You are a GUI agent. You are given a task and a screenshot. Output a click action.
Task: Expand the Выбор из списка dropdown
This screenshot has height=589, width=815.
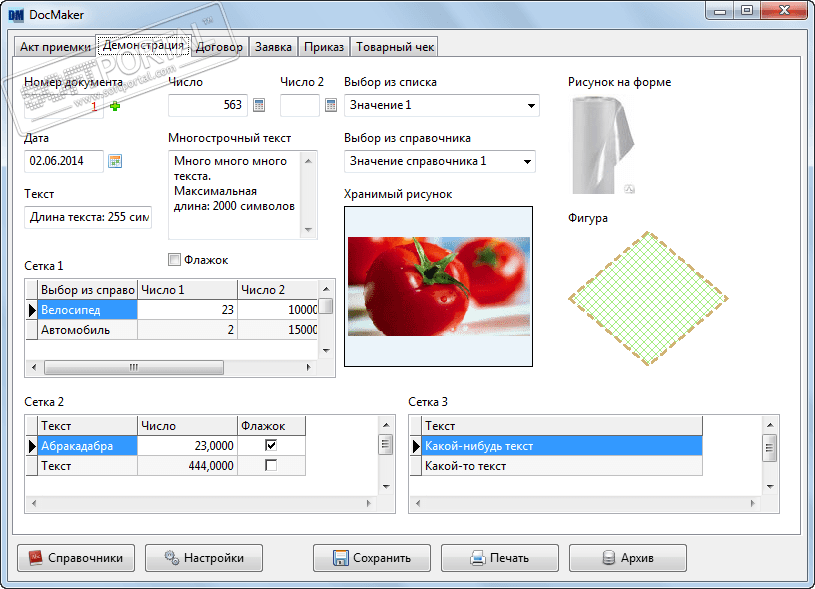[x=531, y=106]
